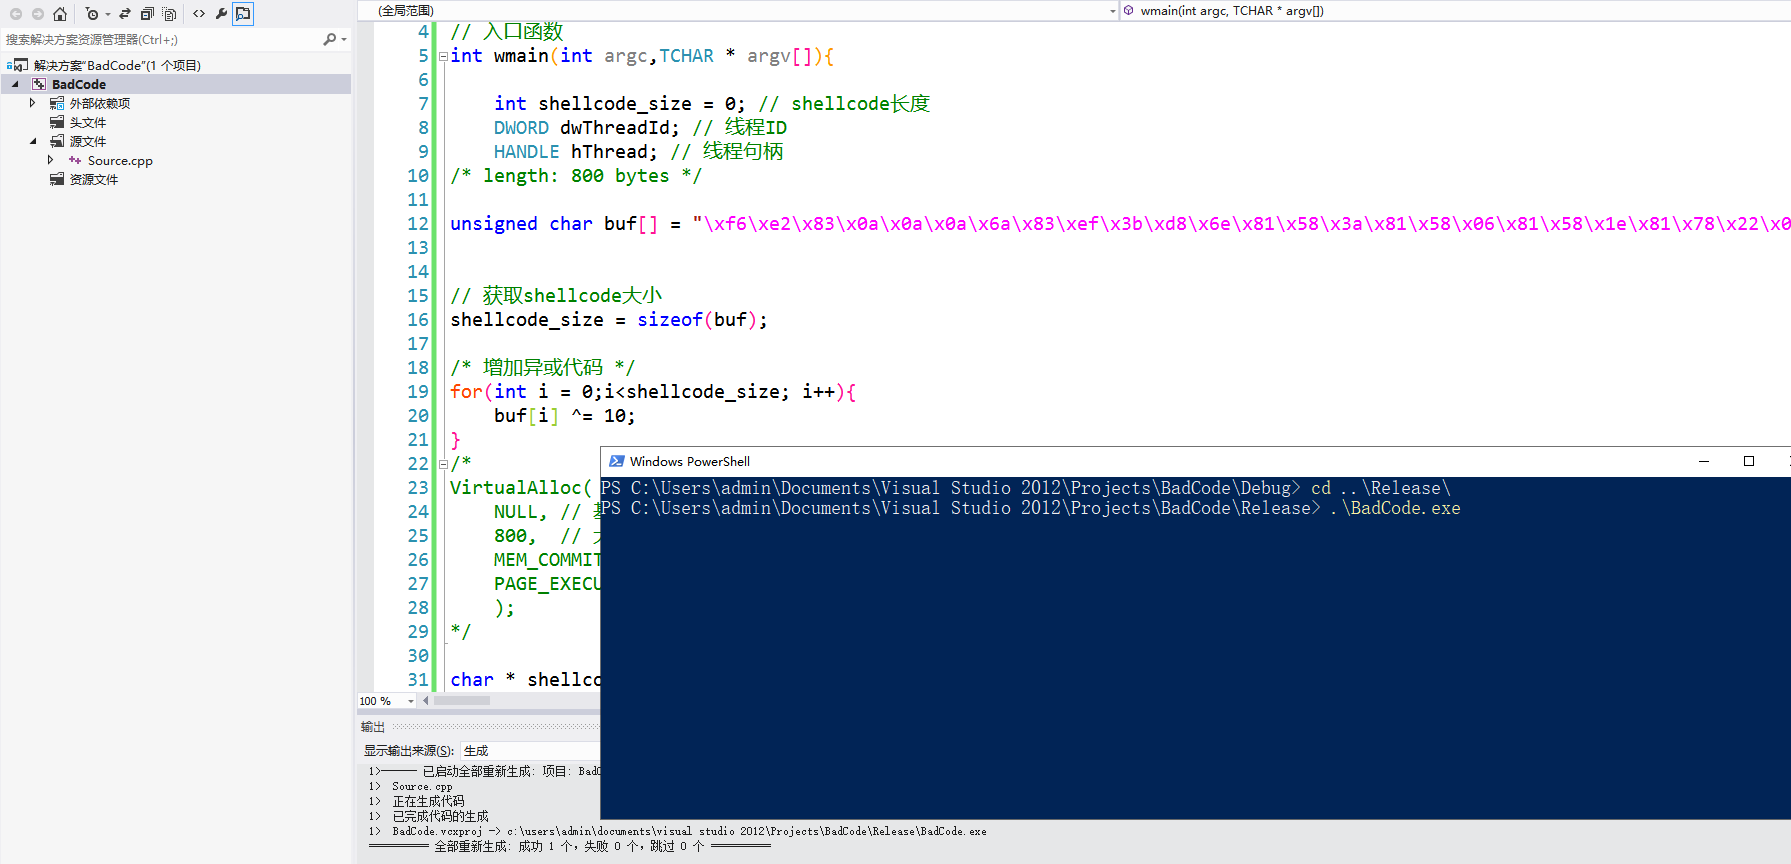Click the '全部重新生成: 成功 1 个' output line
The width and height of the screenshot is (1791, 864).
569,846
